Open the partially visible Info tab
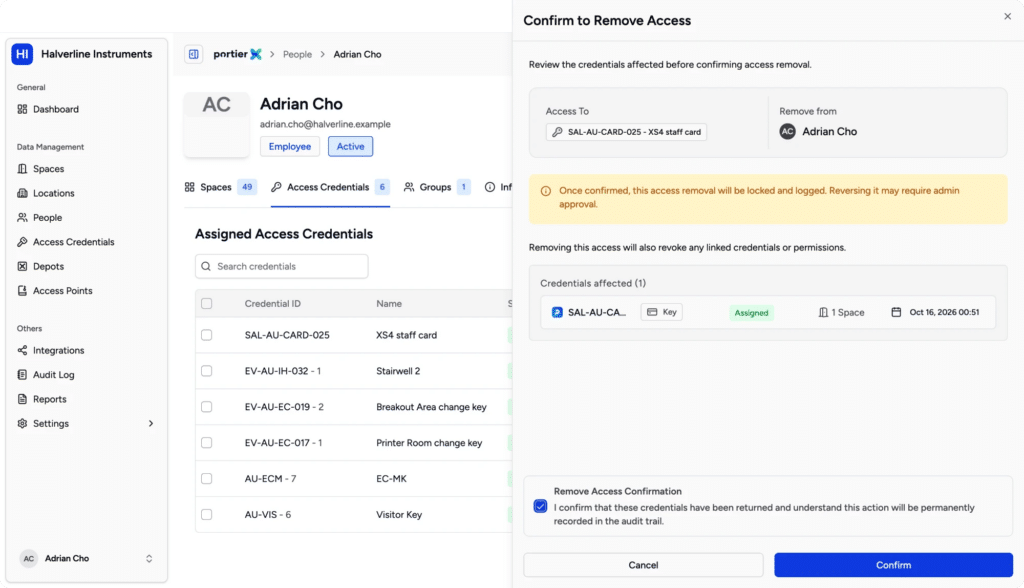The image size is (1024, 588). point(498,188)
